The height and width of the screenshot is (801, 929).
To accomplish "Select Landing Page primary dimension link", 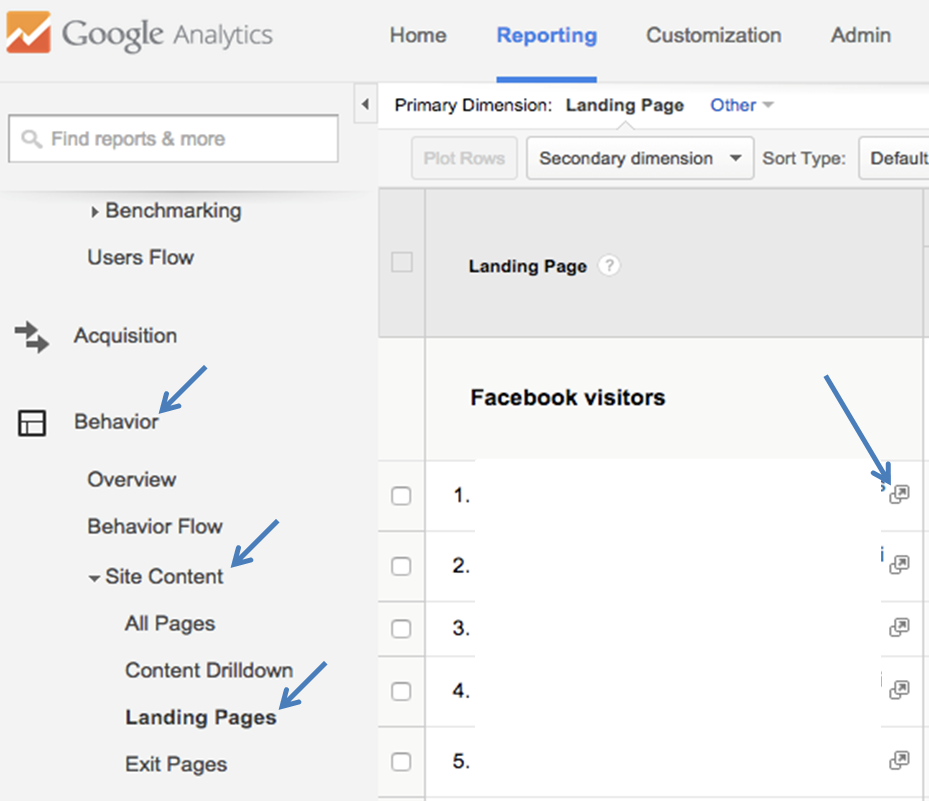I will tap(624, 105).
